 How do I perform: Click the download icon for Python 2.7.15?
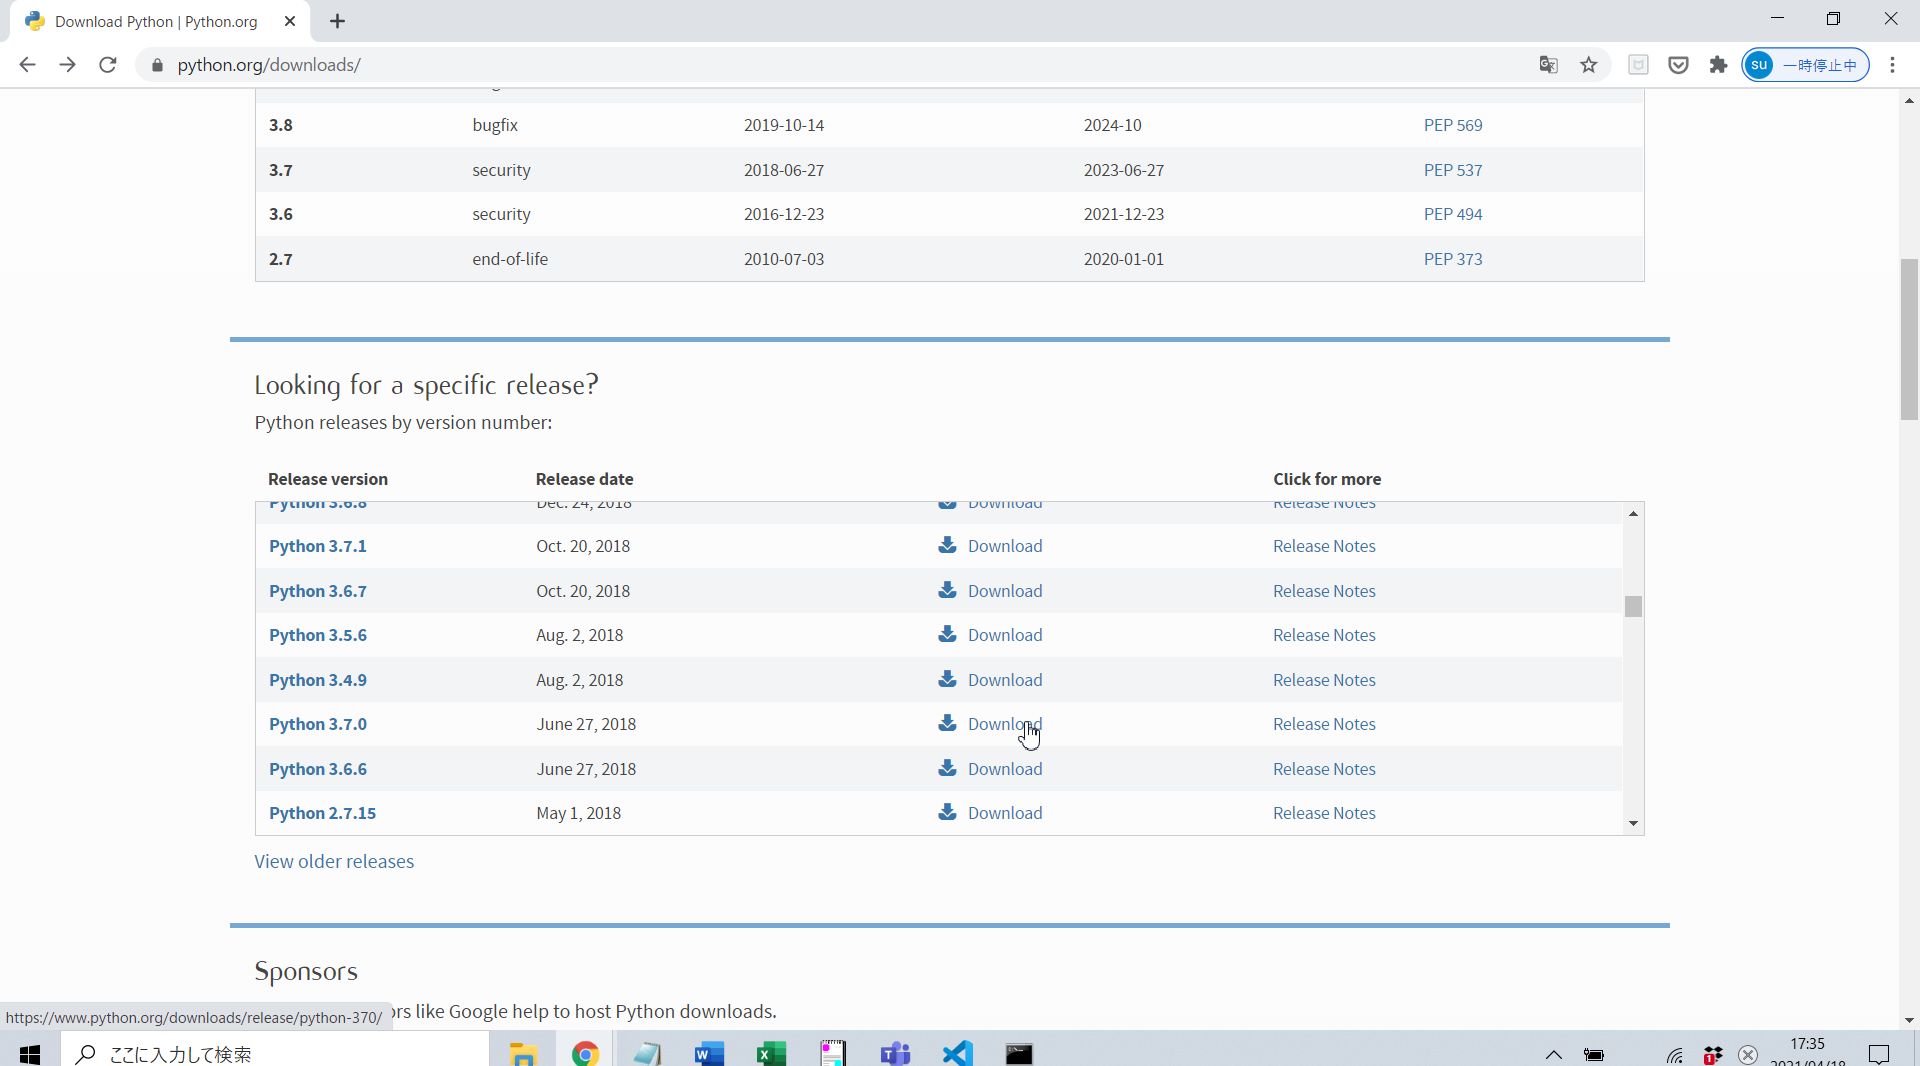pyautogui.click(x=947, y=812)
